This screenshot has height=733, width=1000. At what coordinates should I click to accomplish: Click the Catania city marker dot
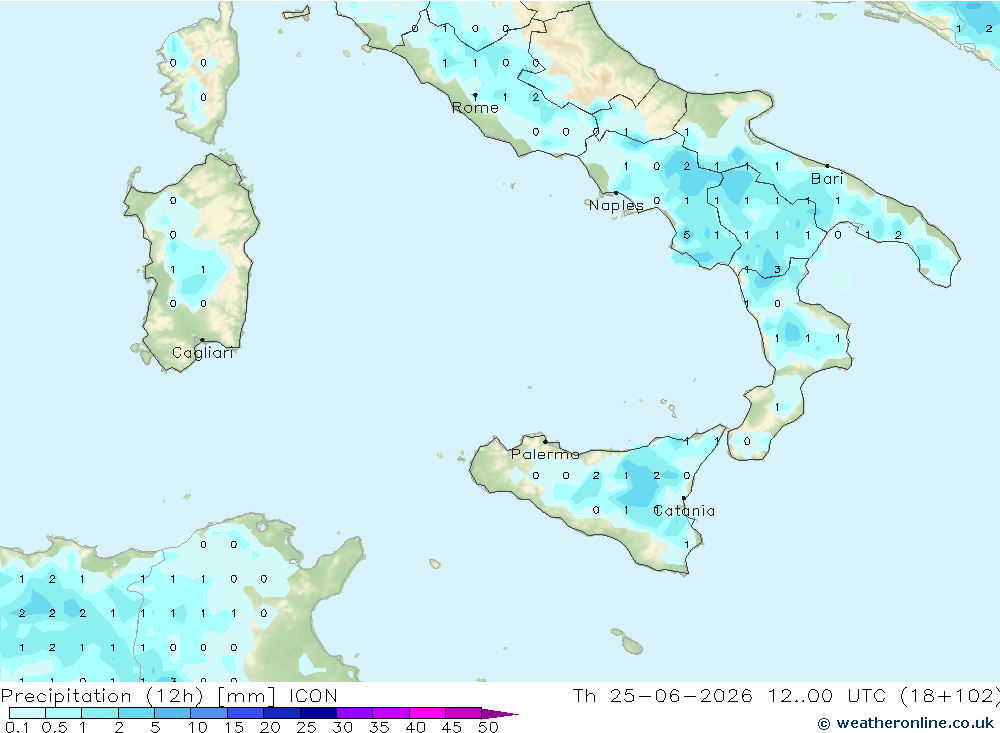click(x=684, y=498)
